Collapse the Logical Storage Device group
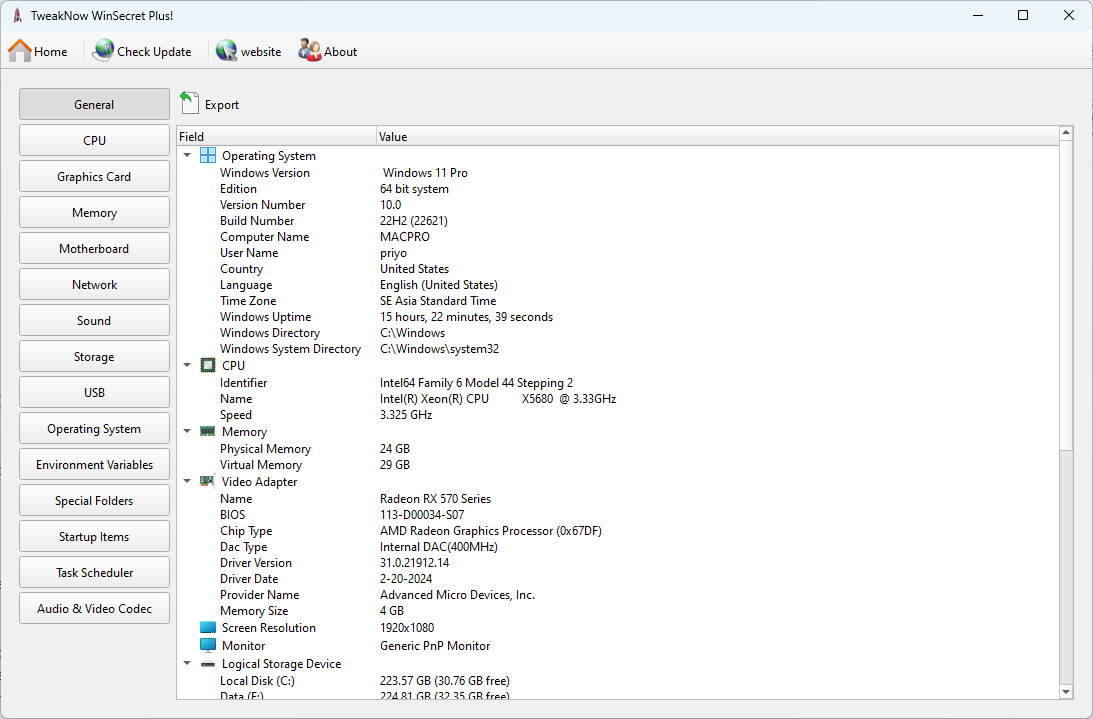Screen dimensions: 1093x719 pos(187,663)
